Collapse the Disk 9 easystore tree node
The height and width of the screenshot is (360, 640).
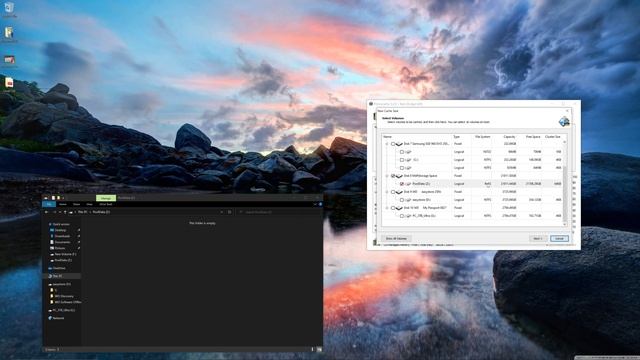pyautogui.click(x=387, y=192)
